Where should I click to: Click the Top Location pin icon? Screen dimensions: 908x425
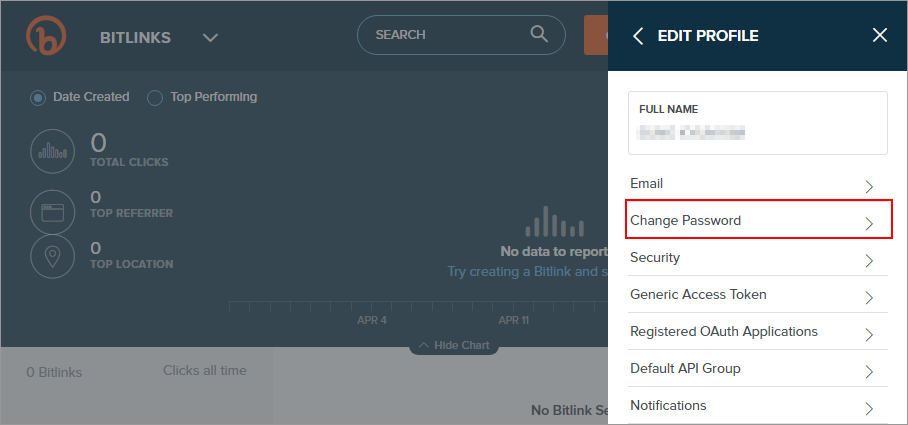[x=52, y=257]
